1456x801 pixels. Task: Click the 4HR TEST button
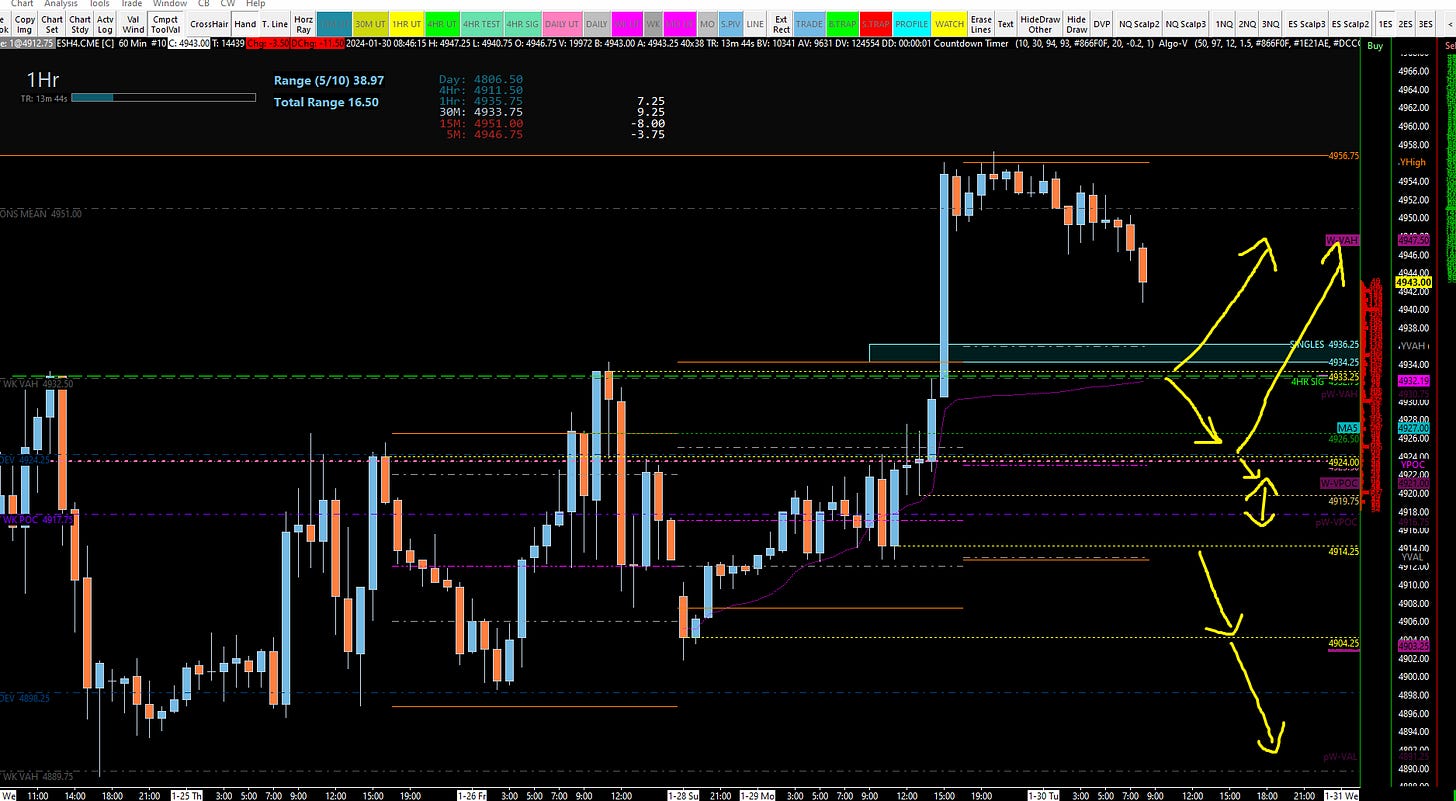tap(482, 24)
